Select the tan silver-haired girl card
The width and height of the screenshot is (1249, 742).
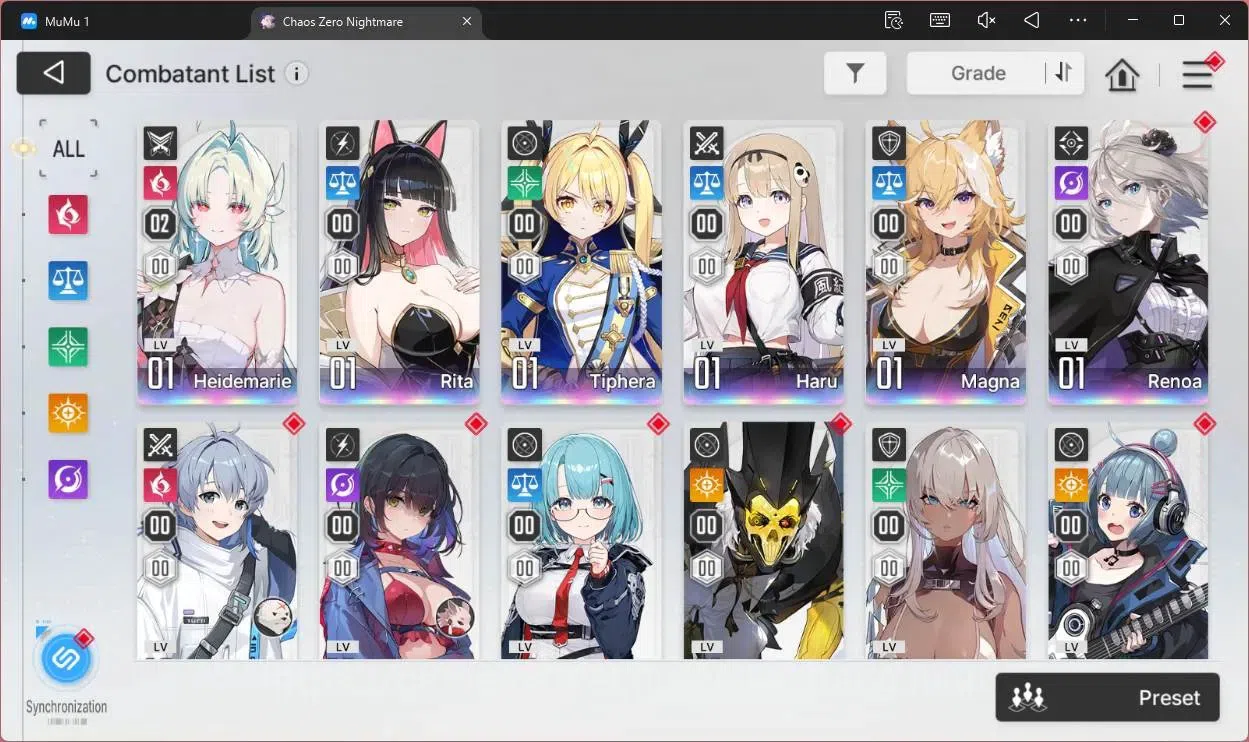pyautogui.click(x=945, y=541)
